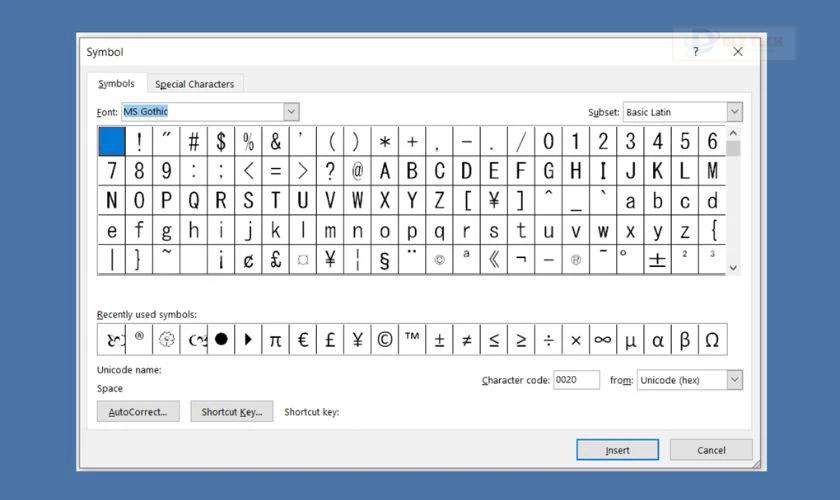Viewport: 840px width, 500px height.
Task: Choose the left guillemet « symbol
Action: click(494, 260)
